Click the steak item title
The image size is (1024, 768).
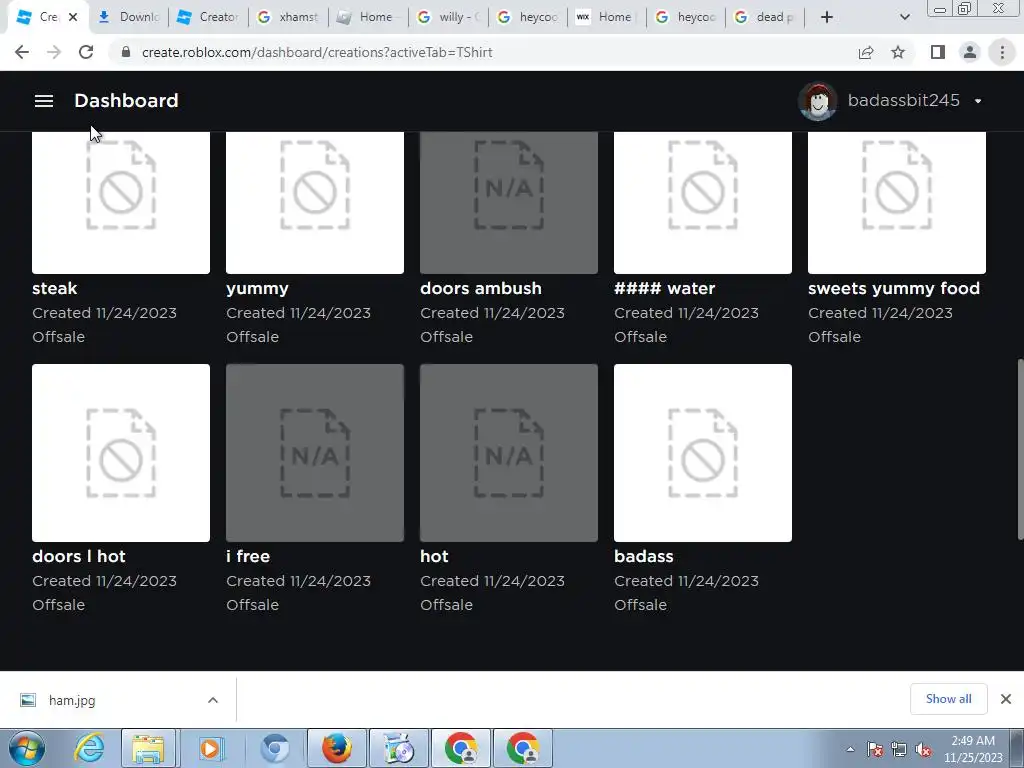pyautogui.click(x=55, y=288)
